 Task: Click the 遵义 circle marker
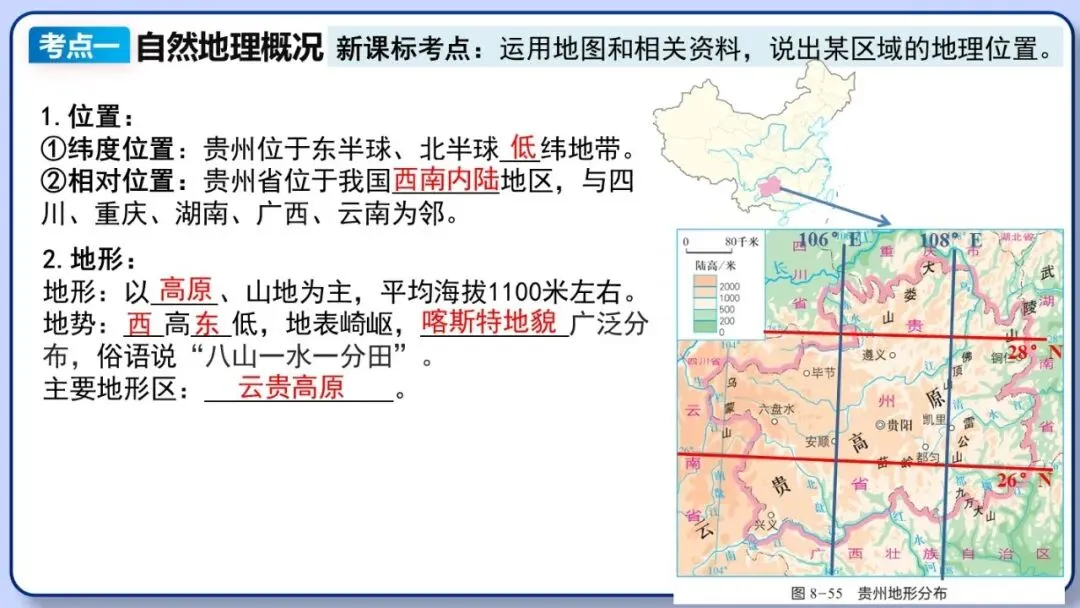pyautogui.click(x=892, y=356)
